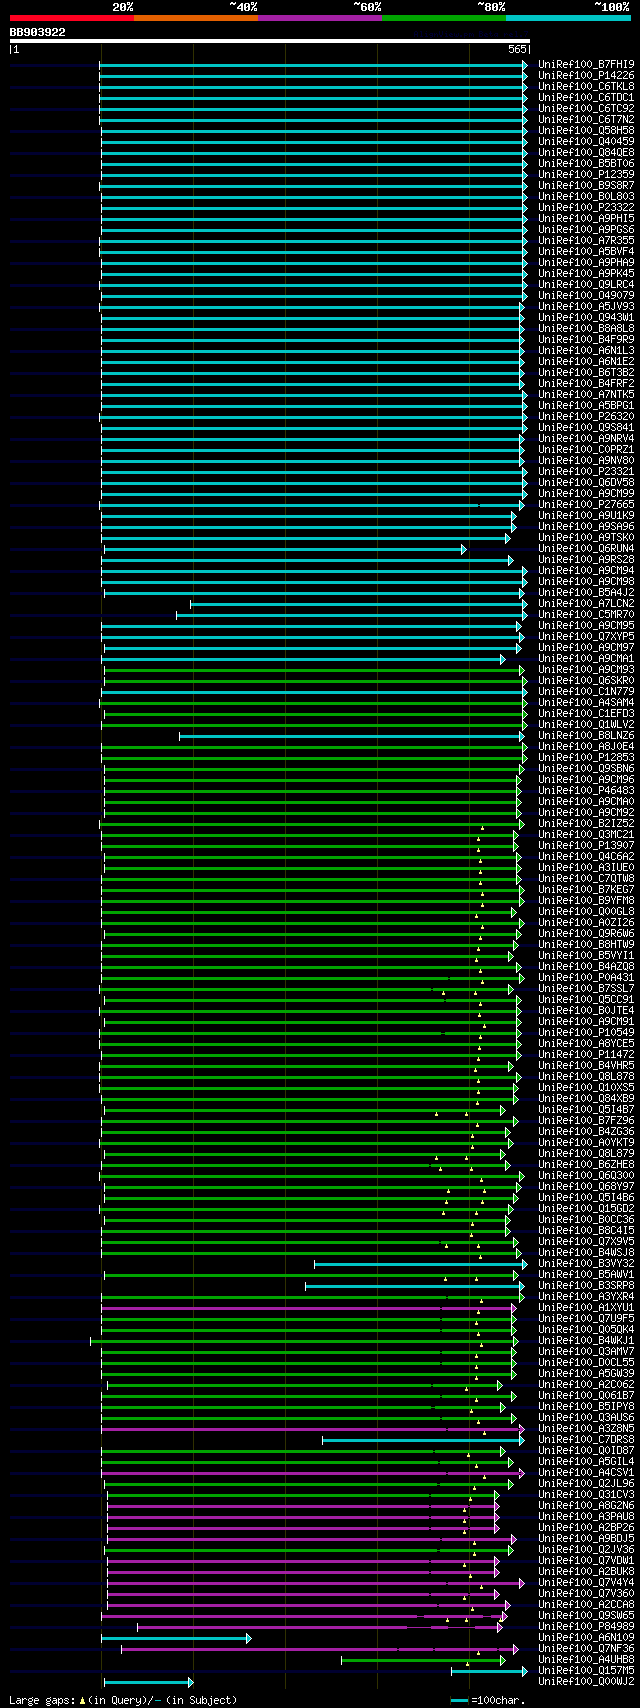Select label UniRef100_Q3MC21
Viewport: 640px width, 1708px height.
586,834
